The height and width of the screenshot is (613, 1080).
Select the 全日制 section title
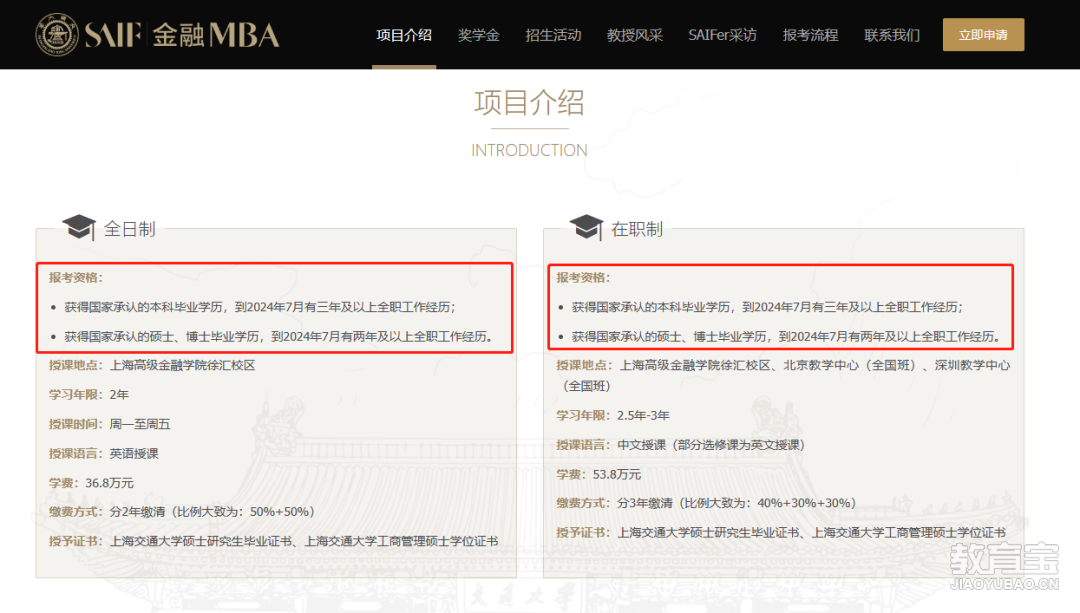[x=129, y=229]
